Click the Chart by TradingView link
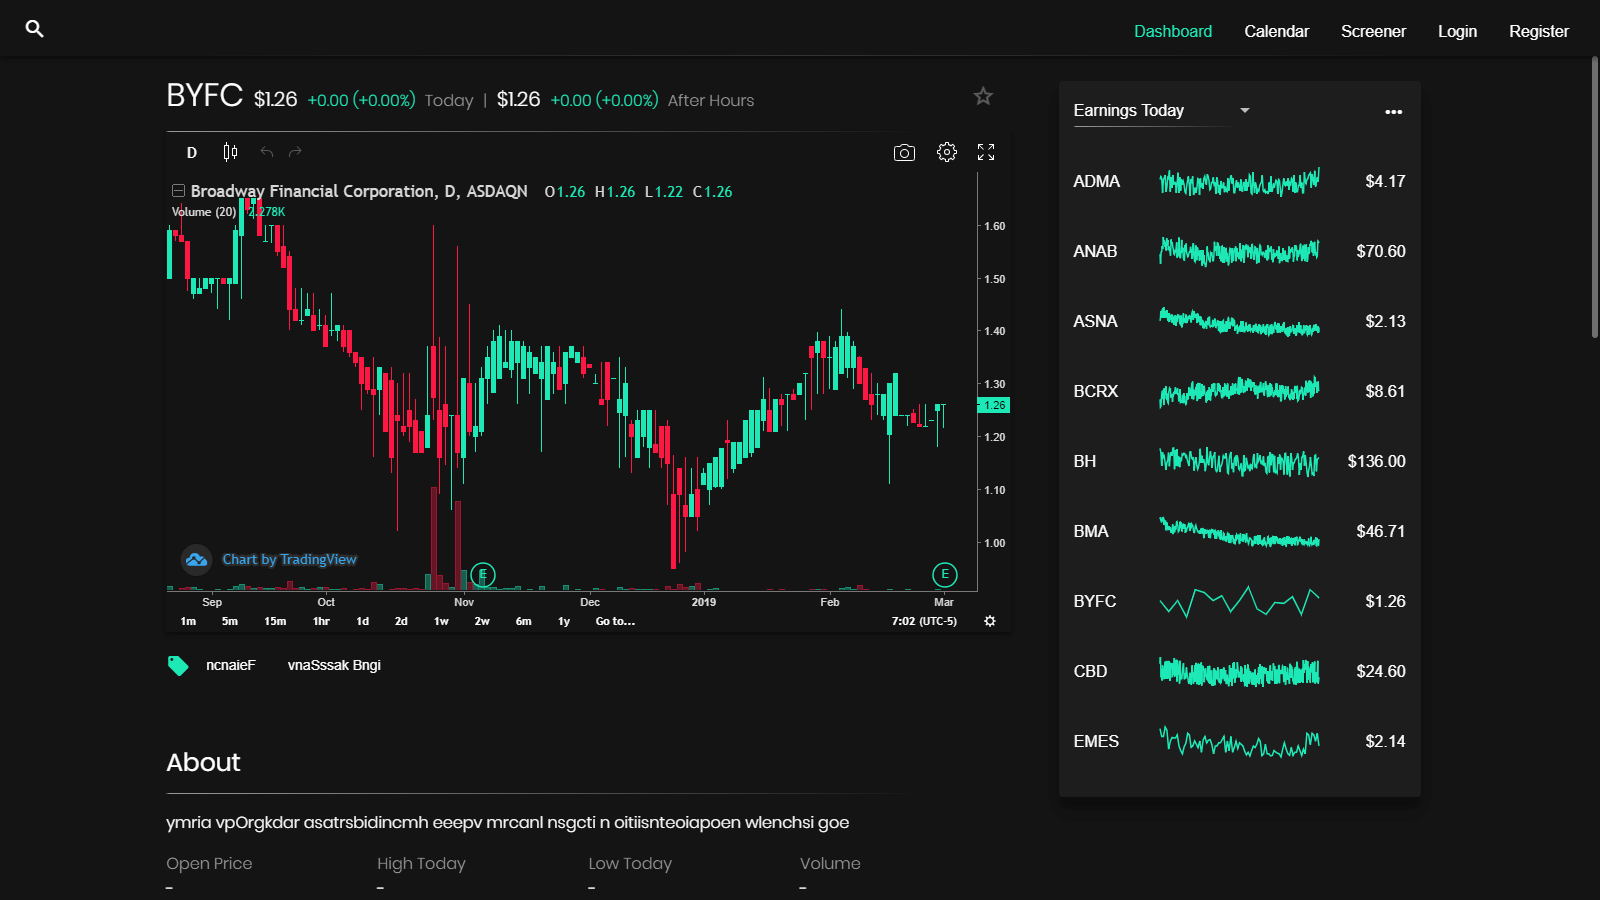Image resolution: width=1600 pixels, height=900 pixels. point(290,559)
